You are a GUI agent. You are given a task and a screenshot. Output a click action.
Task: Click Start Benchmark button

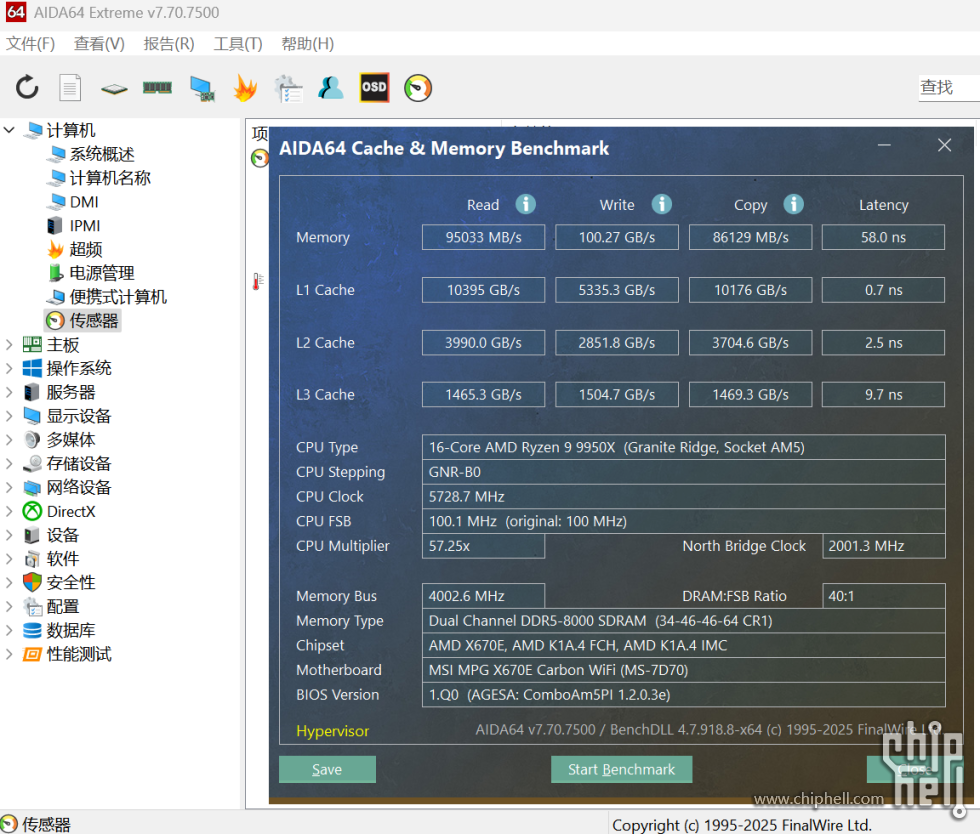pos(621,769)
